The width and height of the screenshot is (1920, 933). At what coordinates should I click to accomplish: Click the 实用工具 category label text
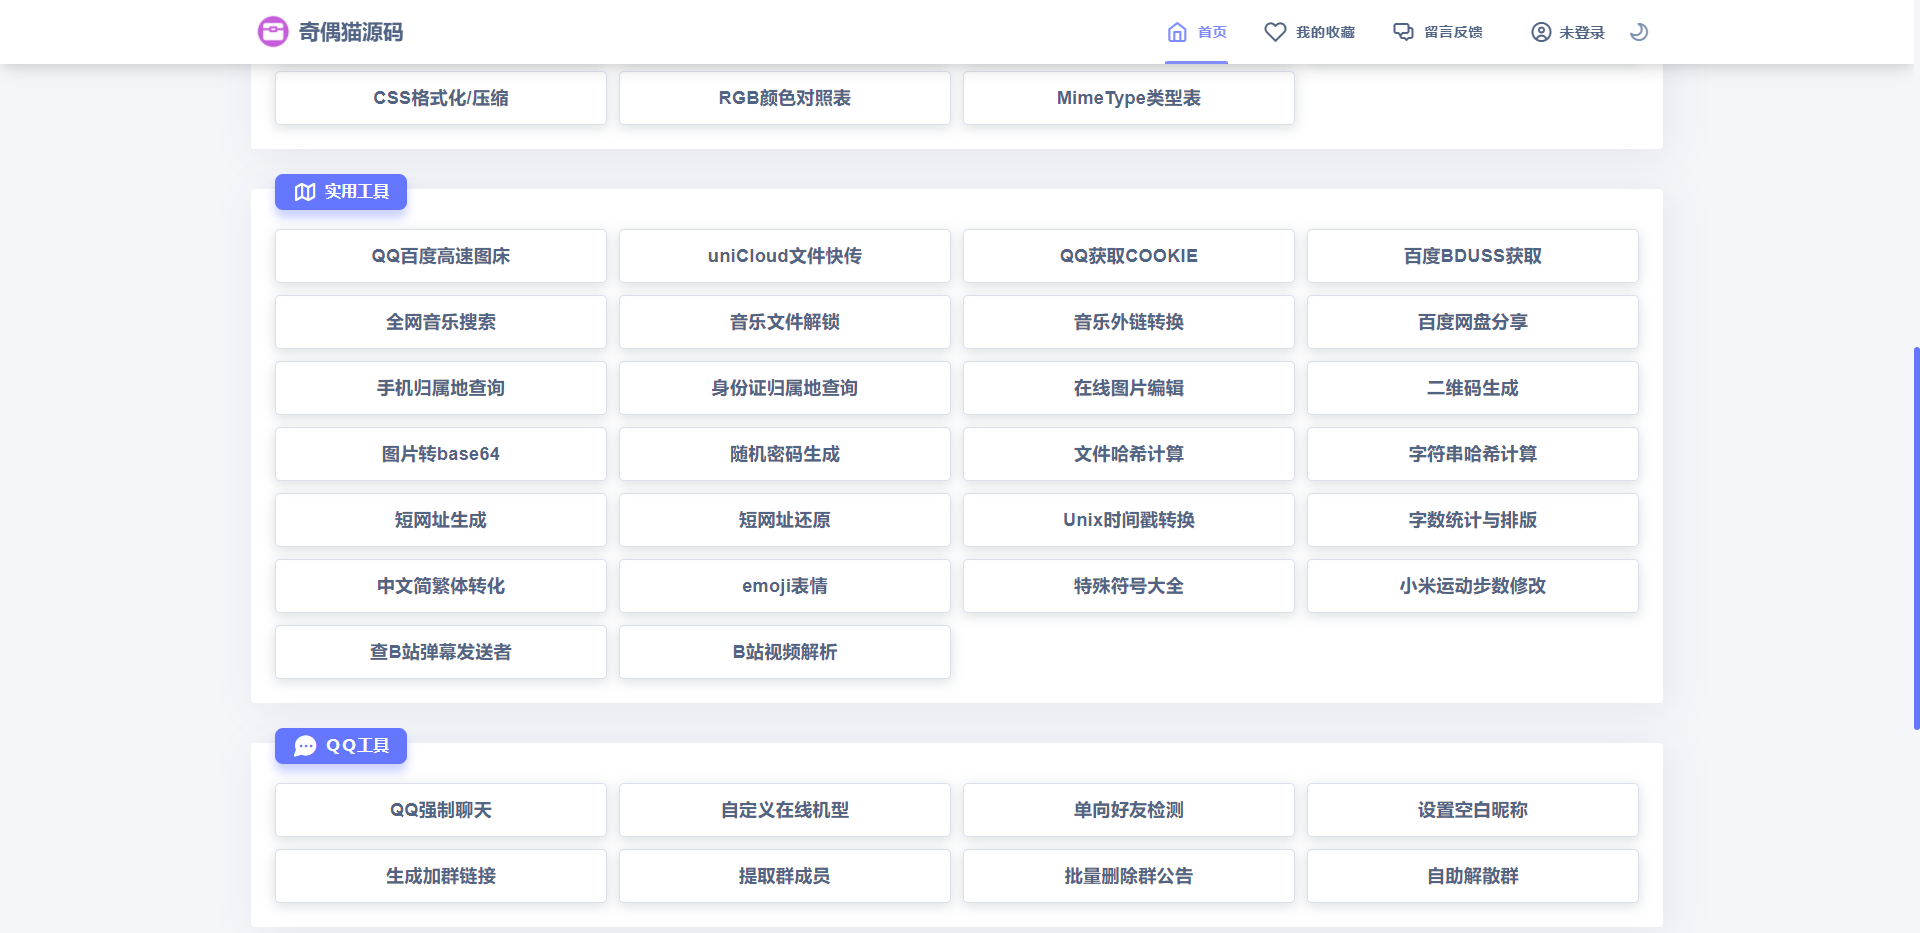tap(357, 192)
